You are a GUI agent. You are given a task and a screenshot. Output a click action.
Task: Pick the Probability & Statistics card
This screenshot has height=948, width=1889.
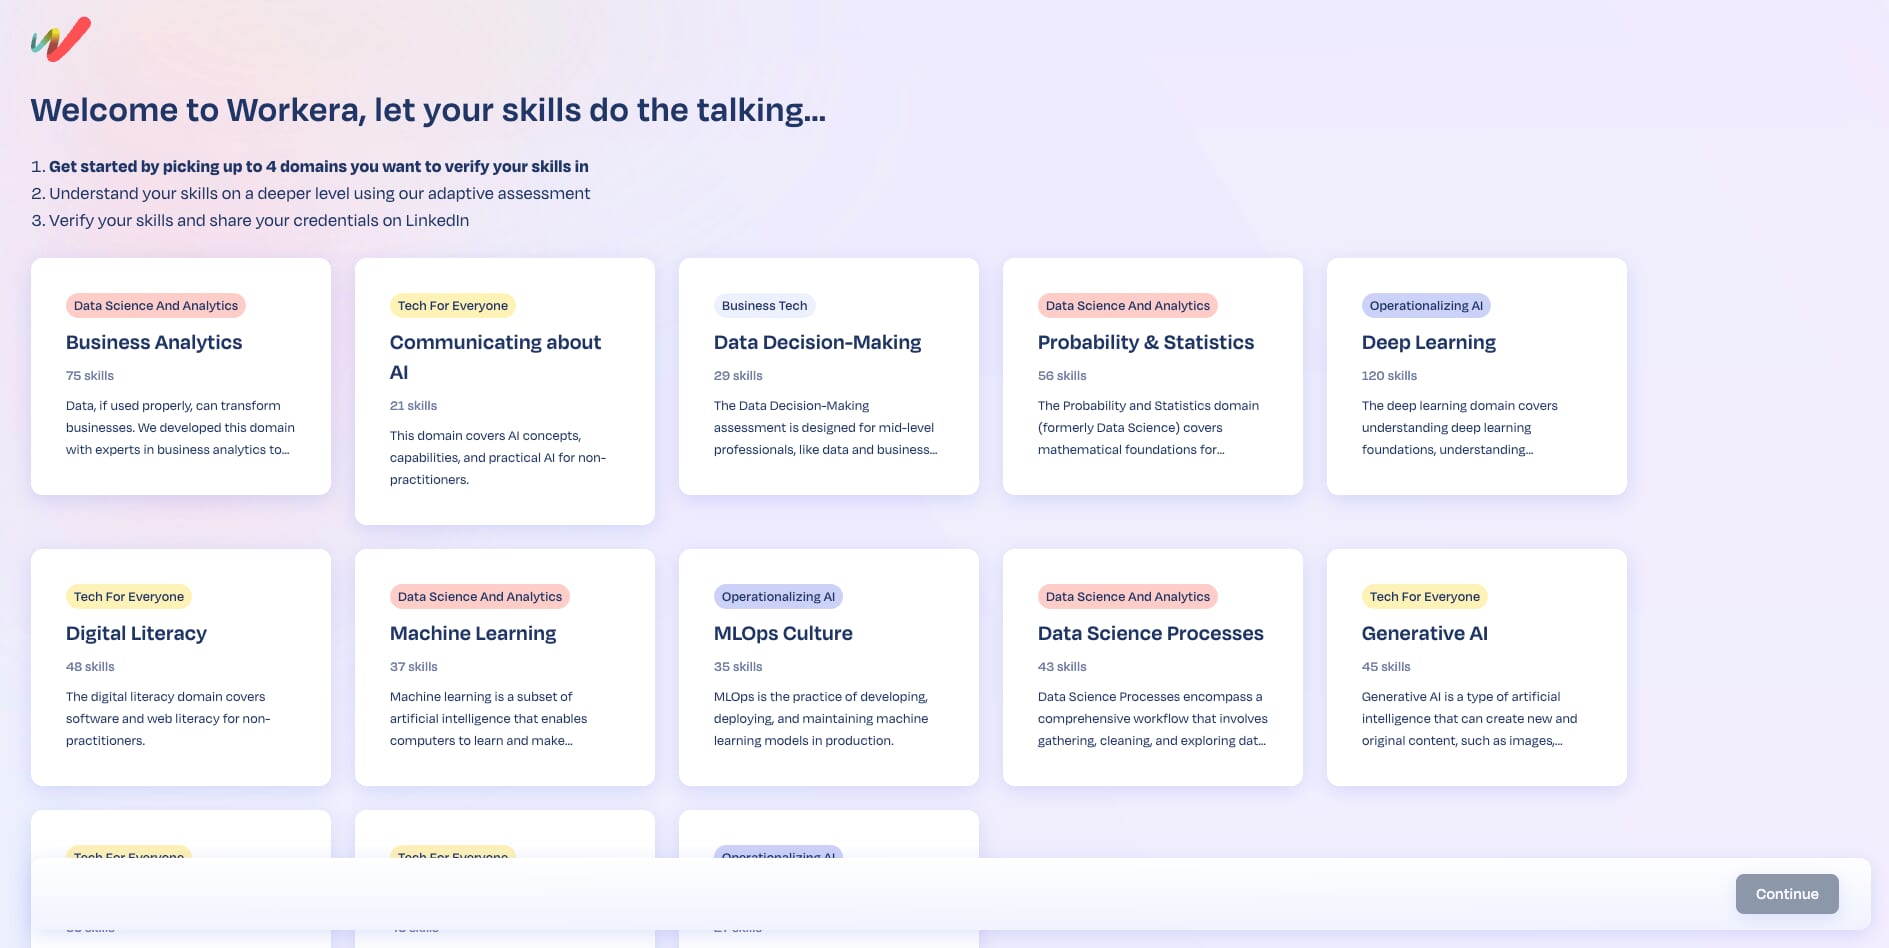(1153, 376)
